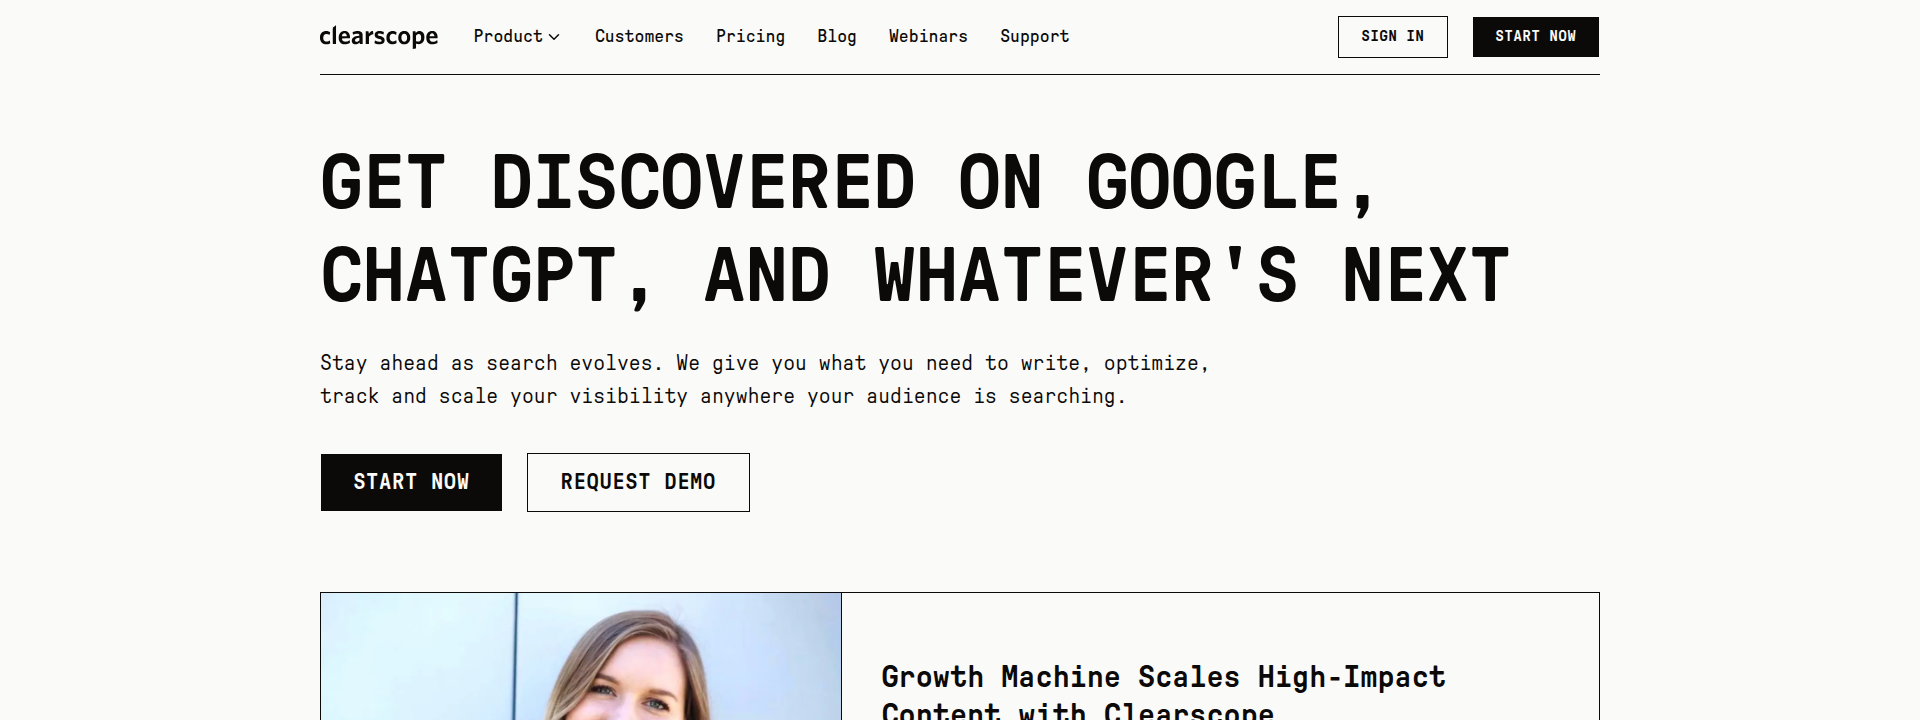This screenshot has height=720, width=1920.
Task: Click the clearscope logo
Action: pos(379,37)
